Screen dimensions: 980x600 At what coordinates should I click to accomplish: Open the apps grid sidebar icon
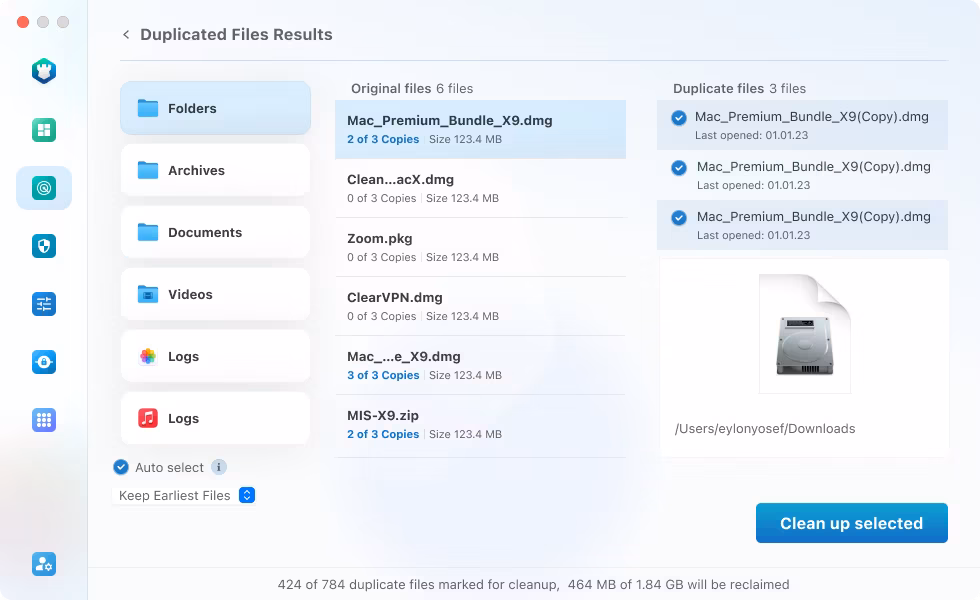[44, 420]
